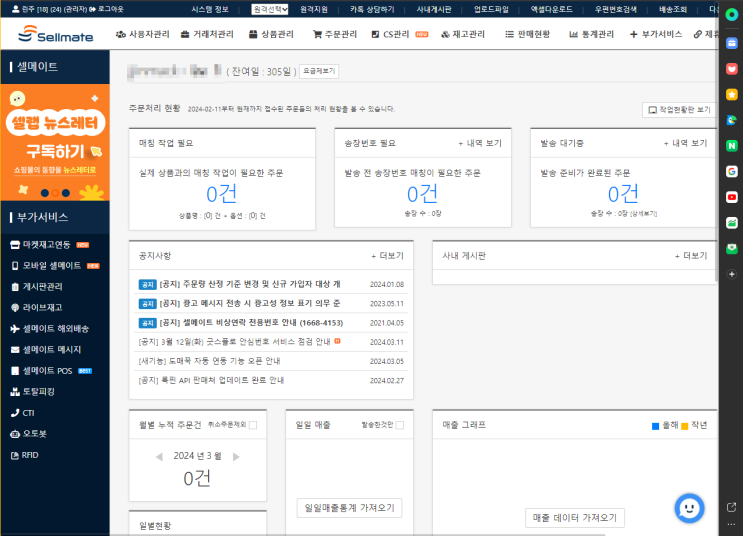Open 시스템 정보 link
This screenshot has height=536, width=743.
point(210,9)
